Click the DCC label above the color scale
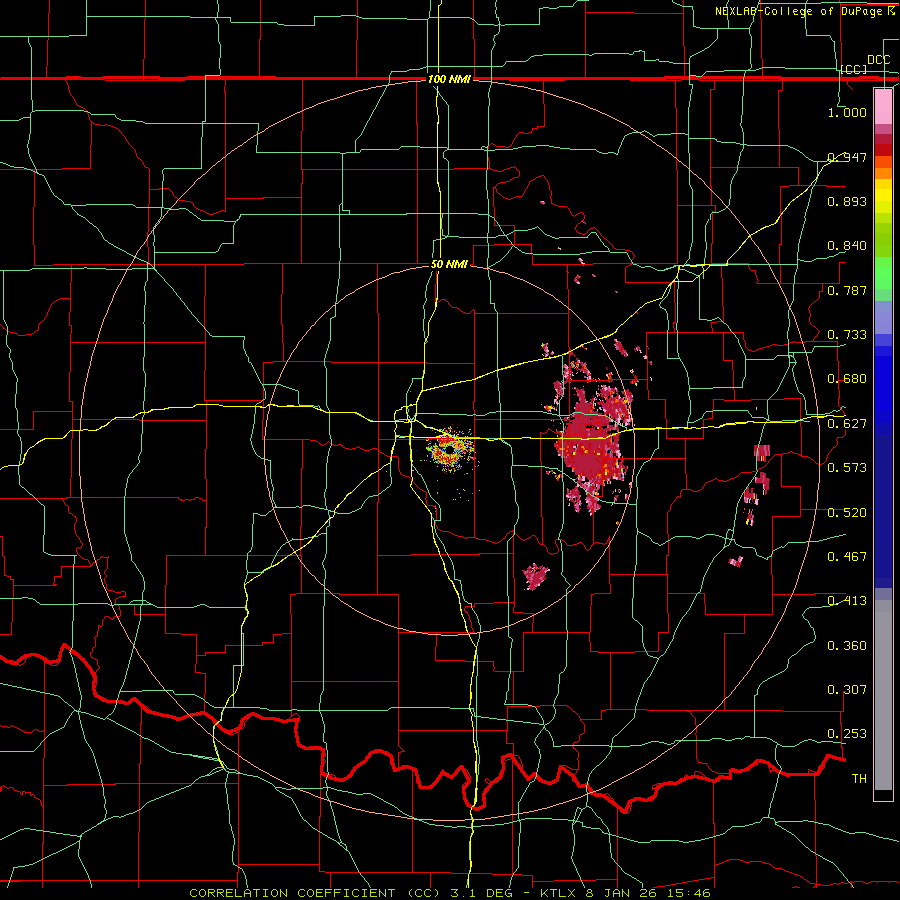 coord(878,60)
